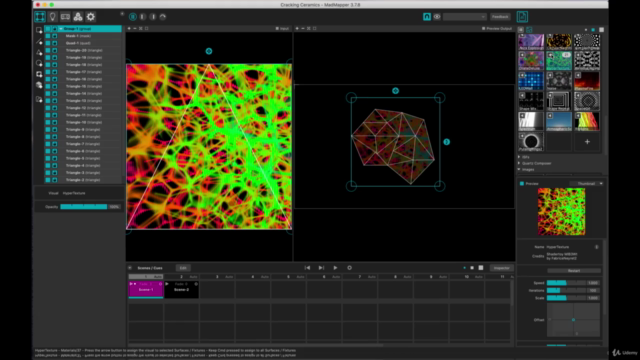Click the teal fullscreen output icon
The image size is (640, 360).
coord(427,17)
